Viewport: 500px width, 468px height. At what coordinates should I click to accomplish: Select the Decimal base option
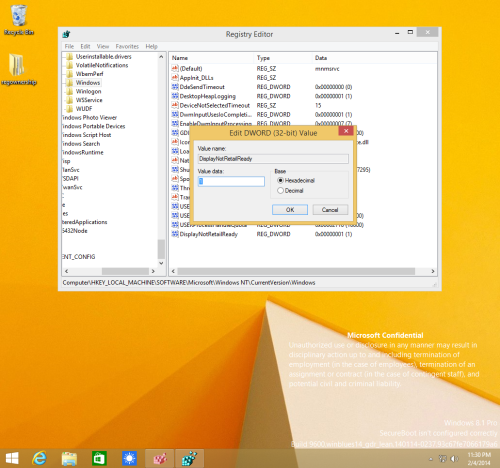(290, 191)
